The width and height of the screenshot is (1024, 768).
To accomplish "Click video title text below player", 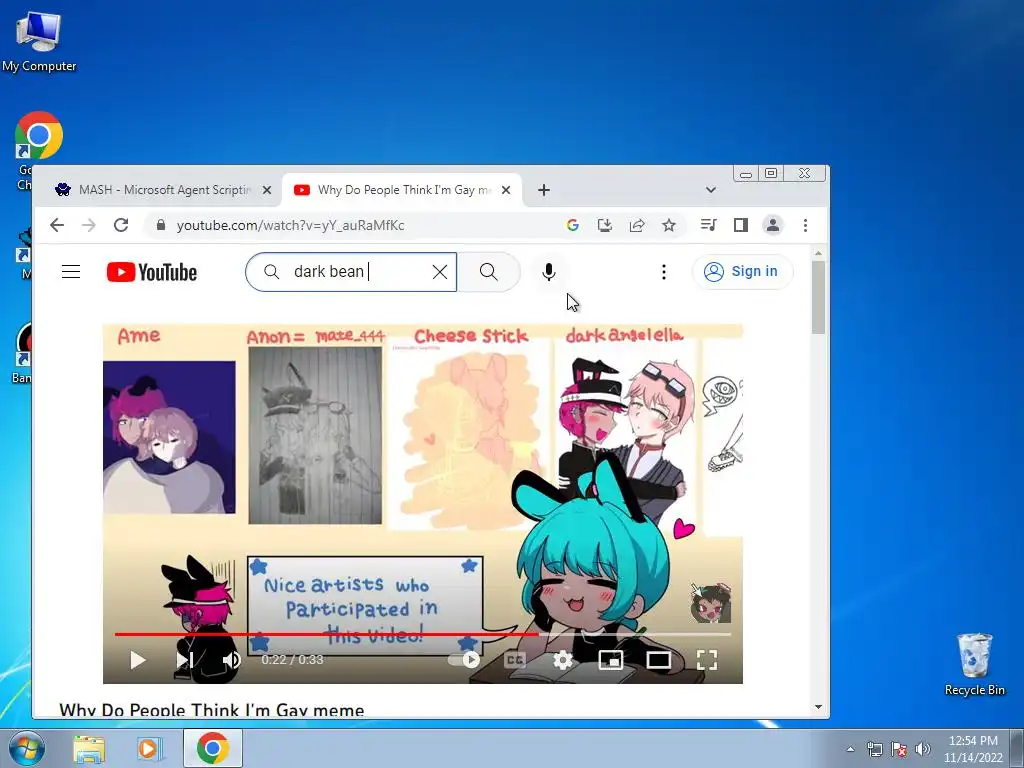I will (212, 710).
